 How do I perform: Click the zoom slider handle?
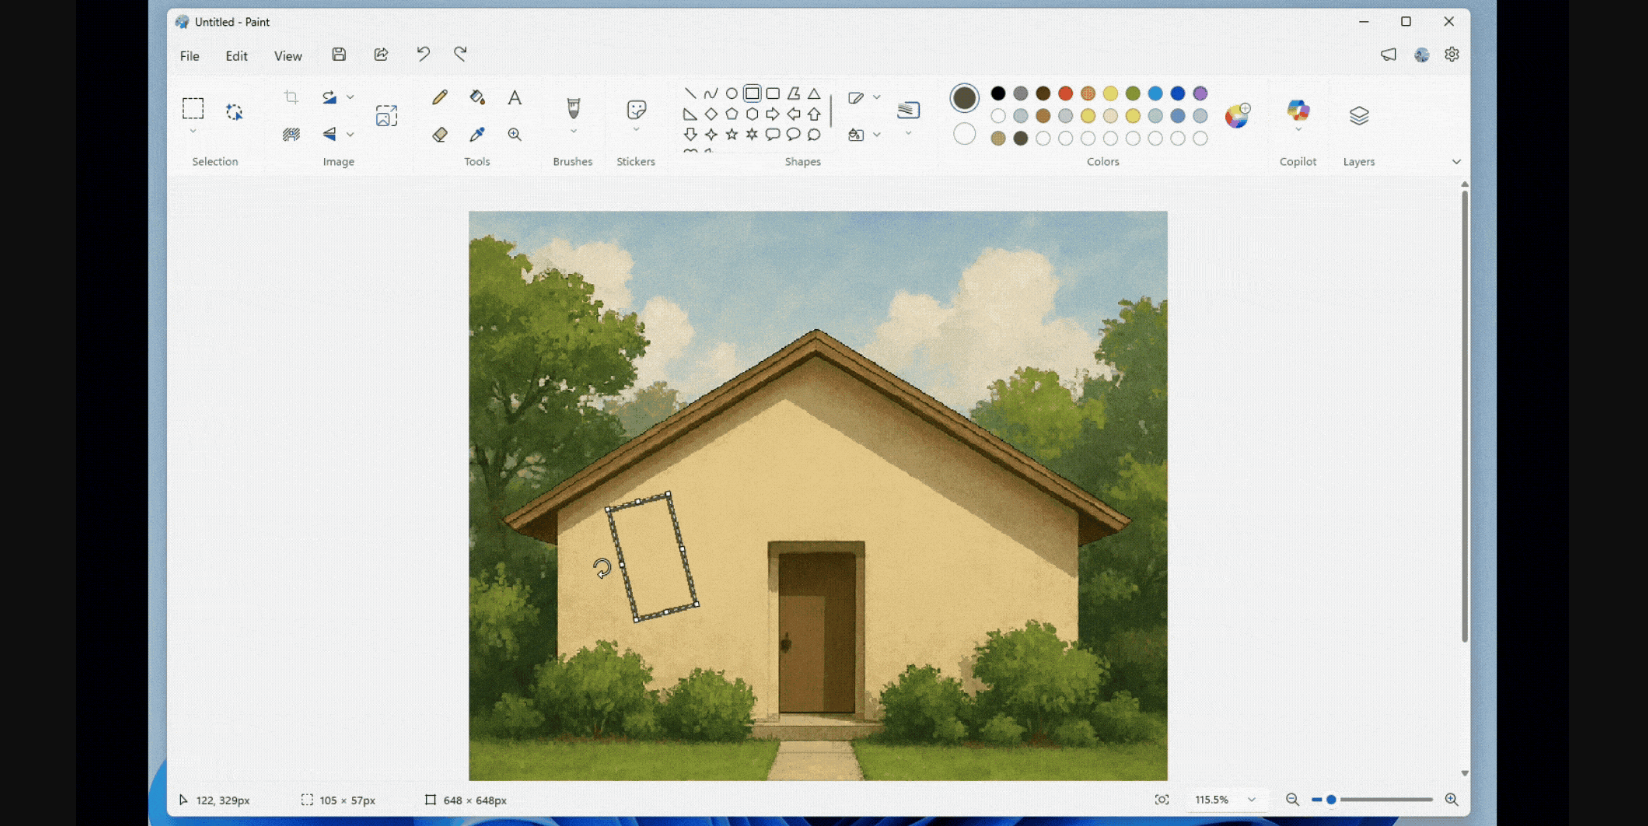(x=1331, y=800)
